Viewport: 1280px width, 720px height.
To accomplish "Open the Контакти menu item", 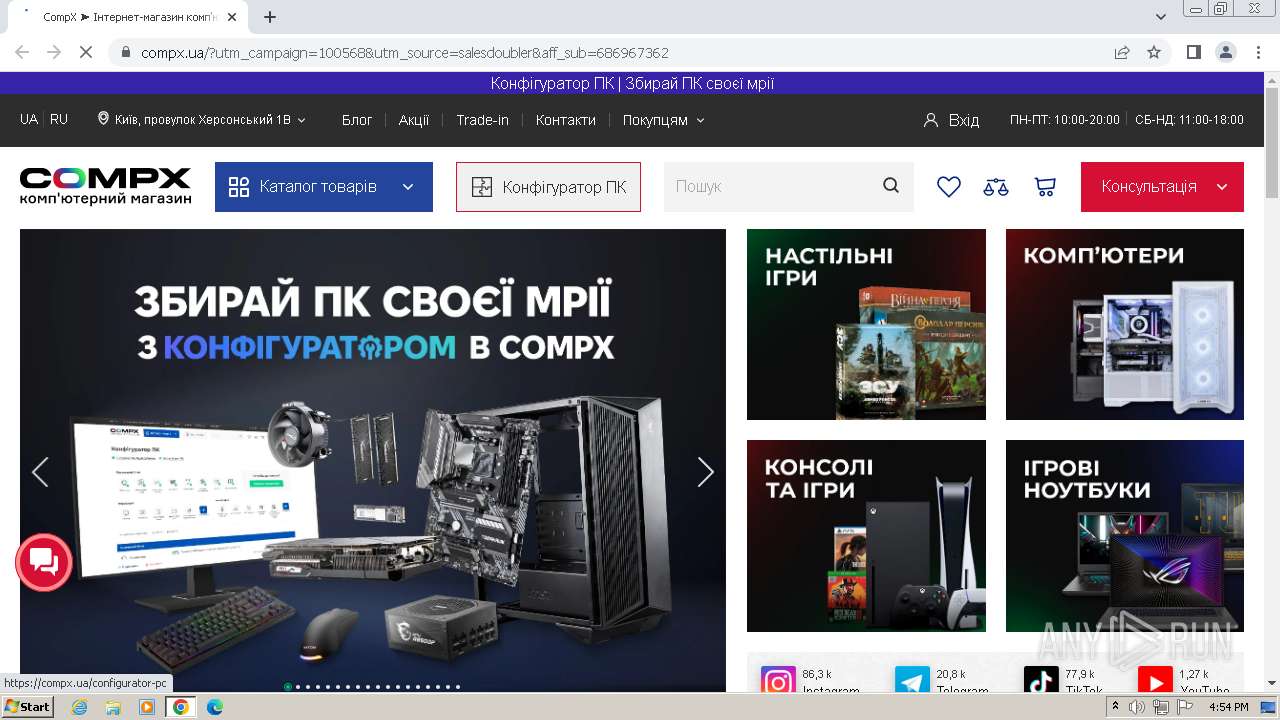I will click(x=565, y=120).
